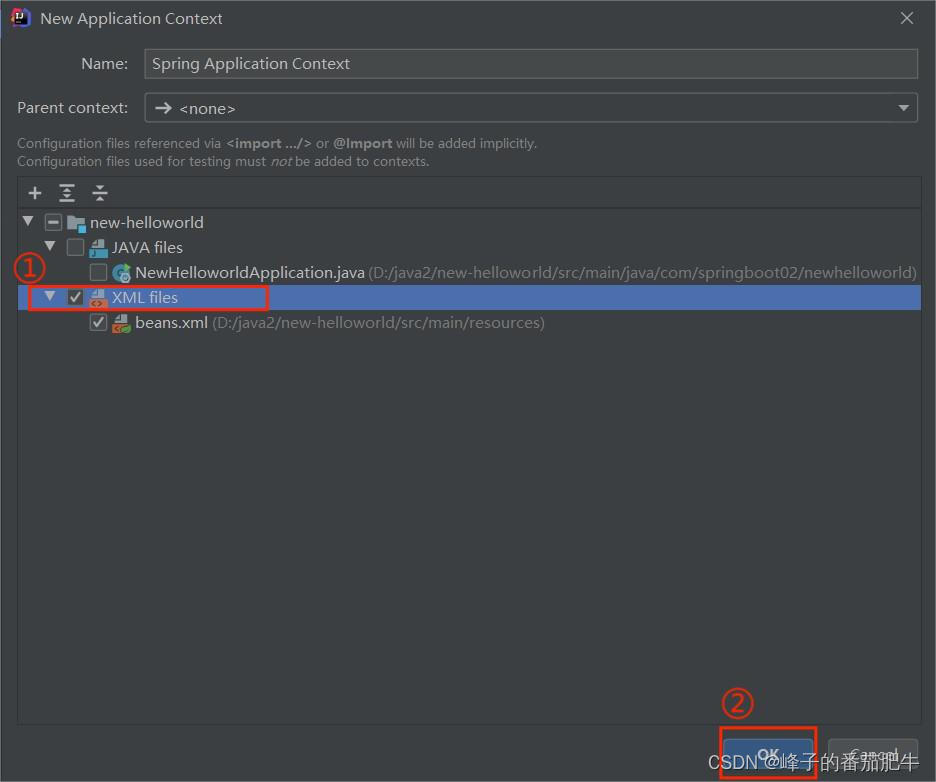Click the Expand All toolbar icon

(x=67, y=193)
